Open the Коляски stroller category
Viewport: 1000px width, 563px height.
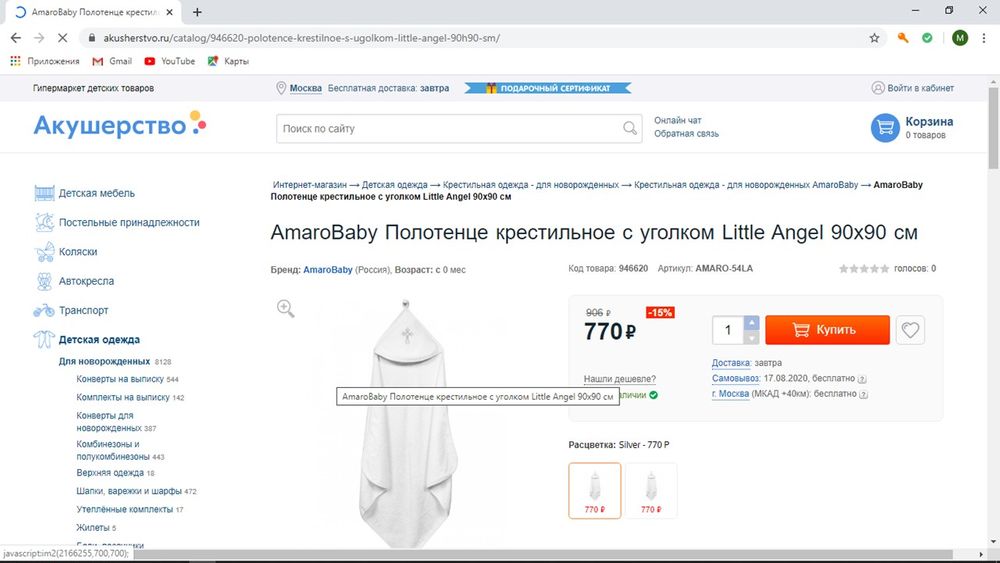[x=78, y=252]
